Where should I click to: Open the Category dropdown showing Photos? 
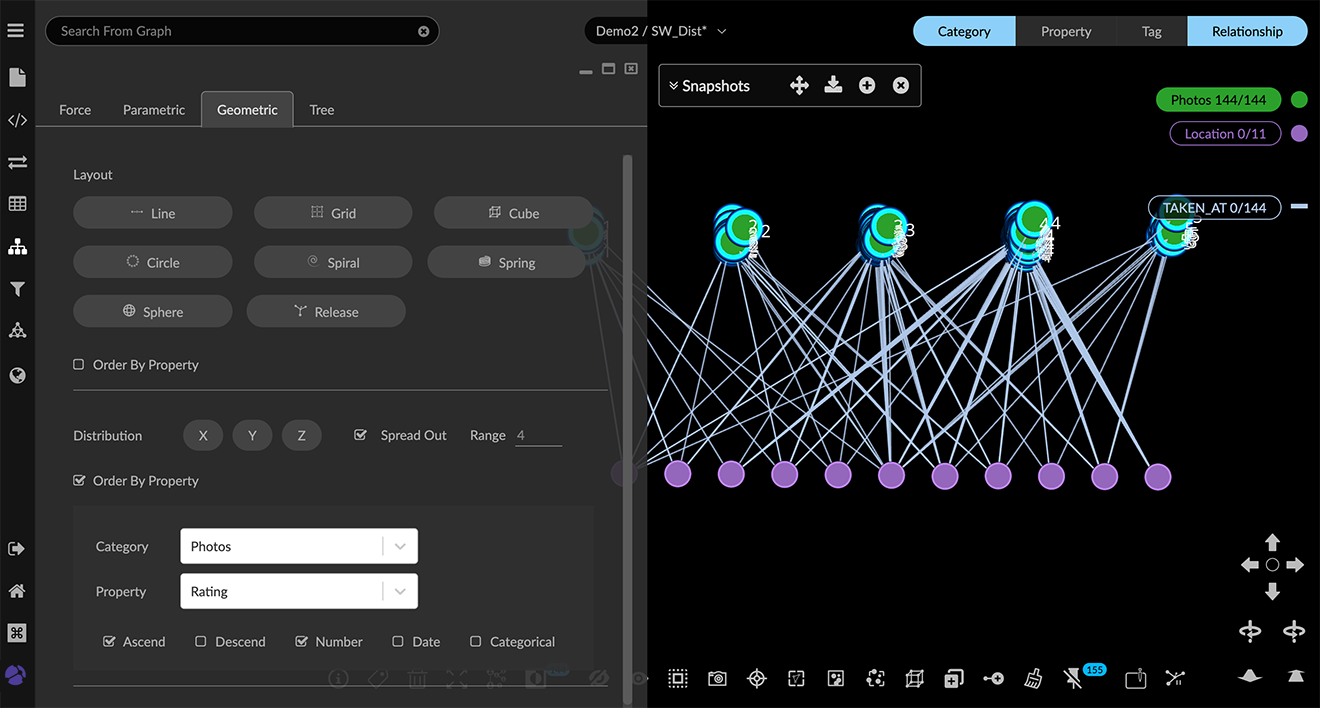pos(298,547)
